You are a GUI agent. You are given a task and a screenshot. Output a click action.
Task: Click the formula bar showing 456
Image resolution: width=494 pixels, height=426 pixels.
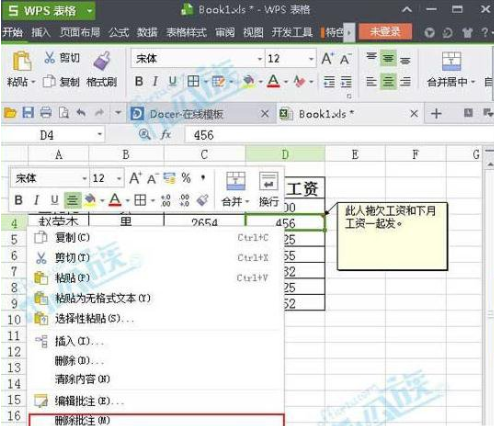tap(338, 135)
